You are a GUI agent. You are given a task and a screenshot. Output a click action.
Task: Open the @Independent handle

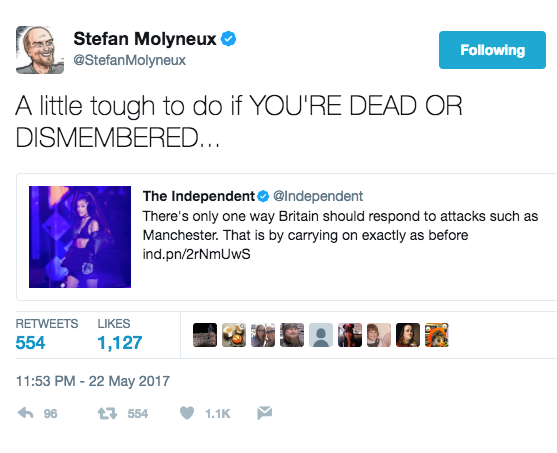tap(318, 196)
